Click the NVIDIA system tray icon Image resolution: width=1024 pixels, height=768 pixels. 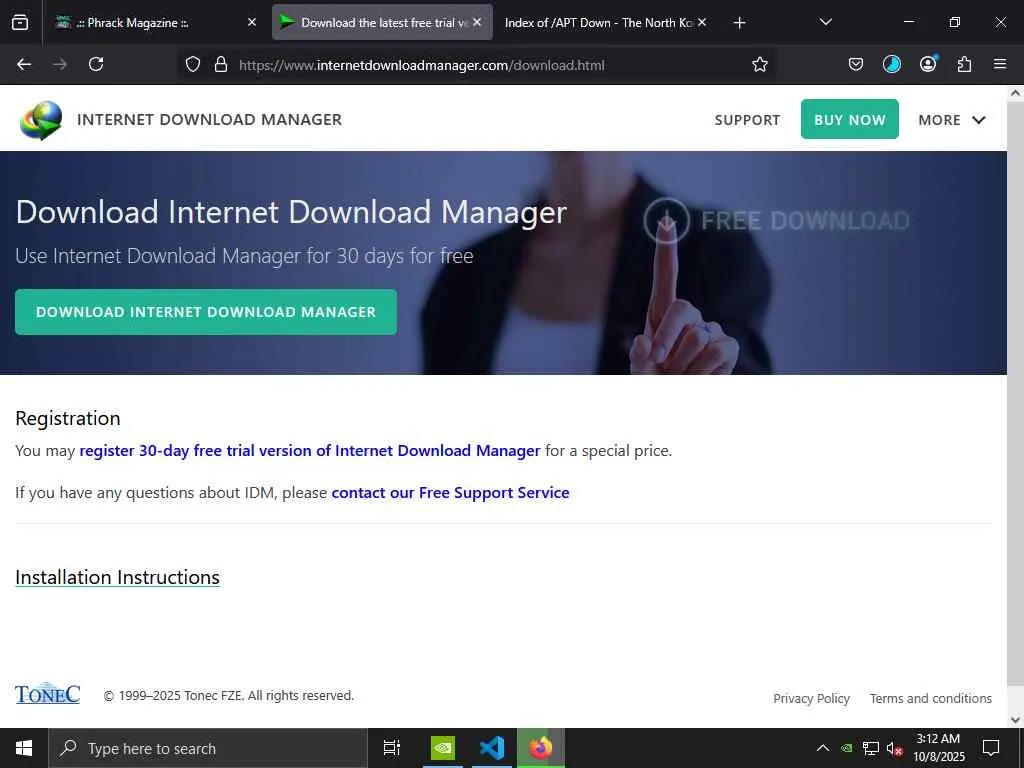coord(847,748)
